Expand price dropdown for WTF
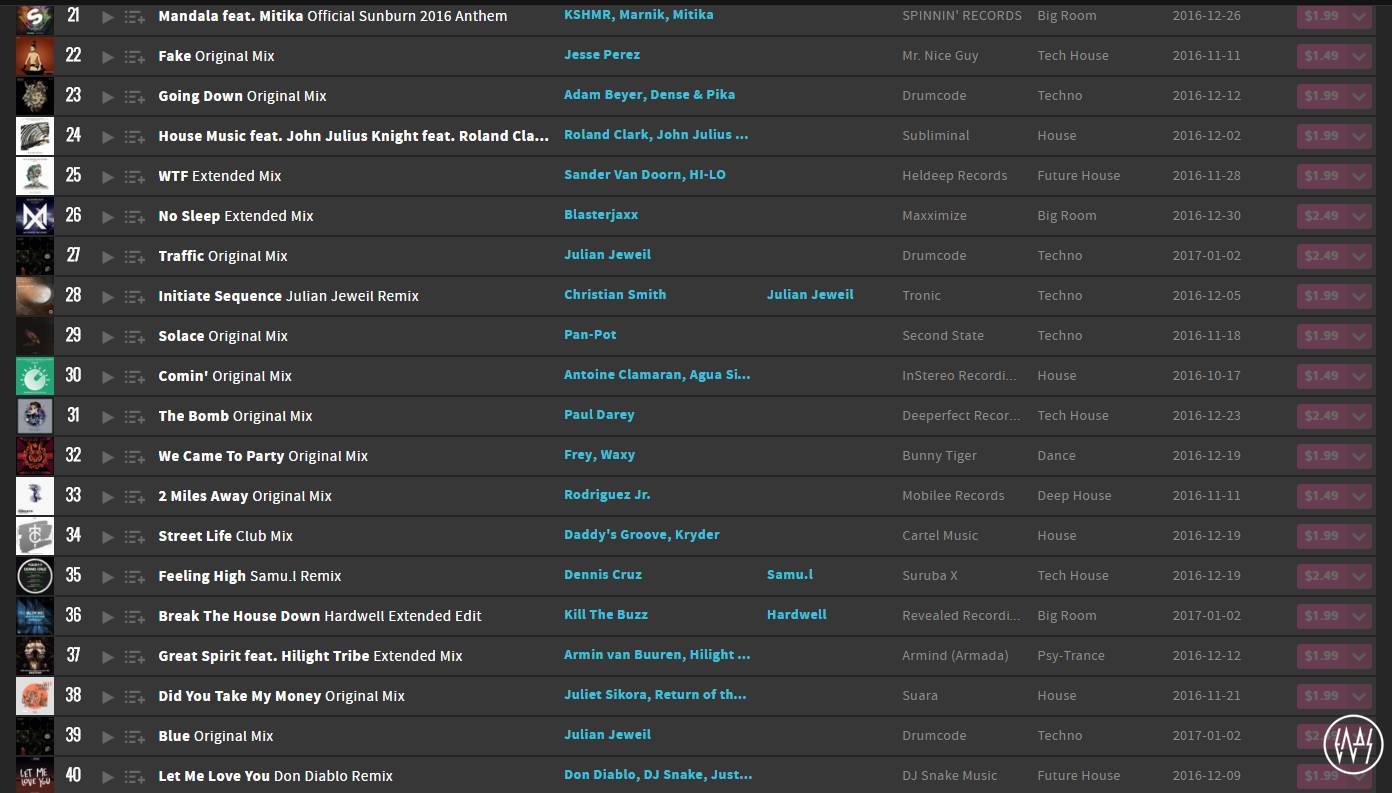The height and width of the screenshot is (793, 1392). pos(1359,176)
